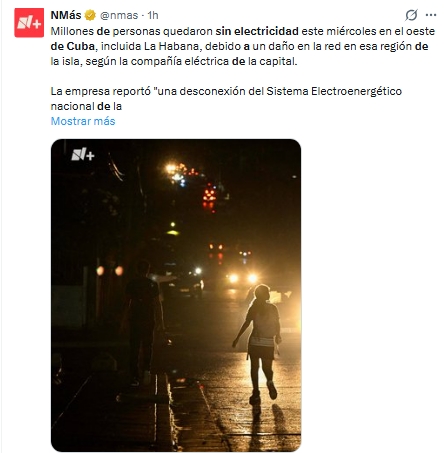Viewport: 444px width, 453px height.
Task: Click the 'Sistema Electroenergético' text
Action: click(x=334, y=91)
